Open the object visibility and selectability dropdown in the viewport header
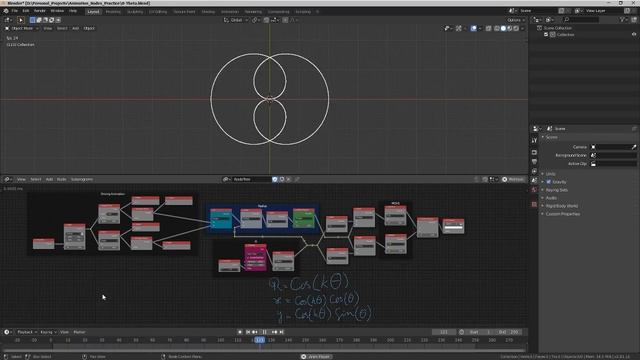 [448, 29]
